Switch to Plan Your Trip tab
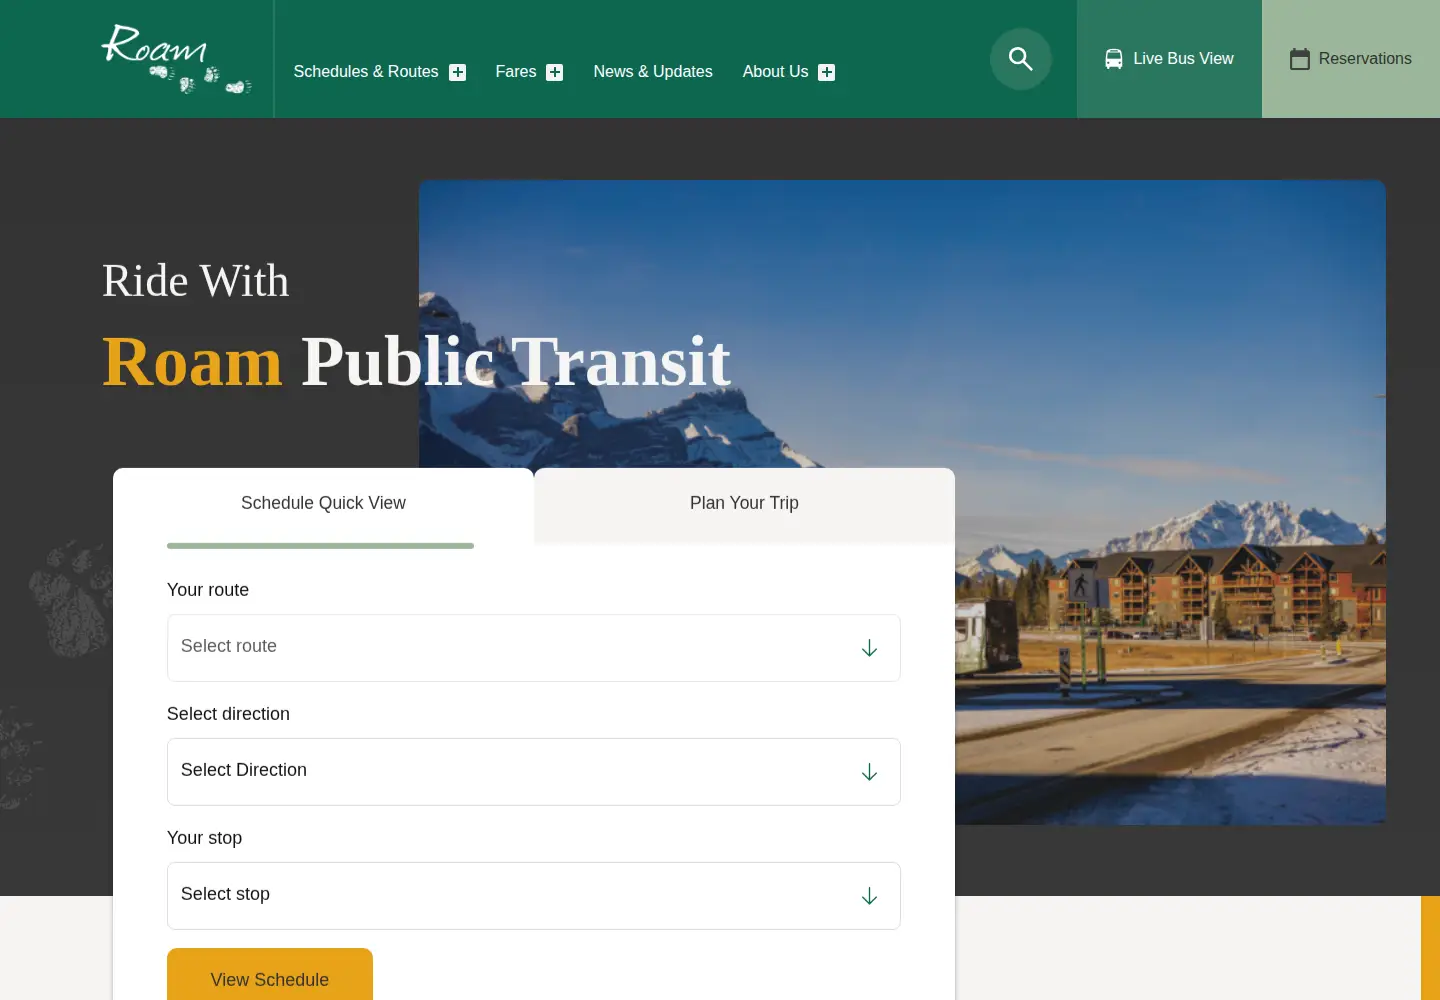Viewport: 1440px width, 1000px height. tap(744, 504)
